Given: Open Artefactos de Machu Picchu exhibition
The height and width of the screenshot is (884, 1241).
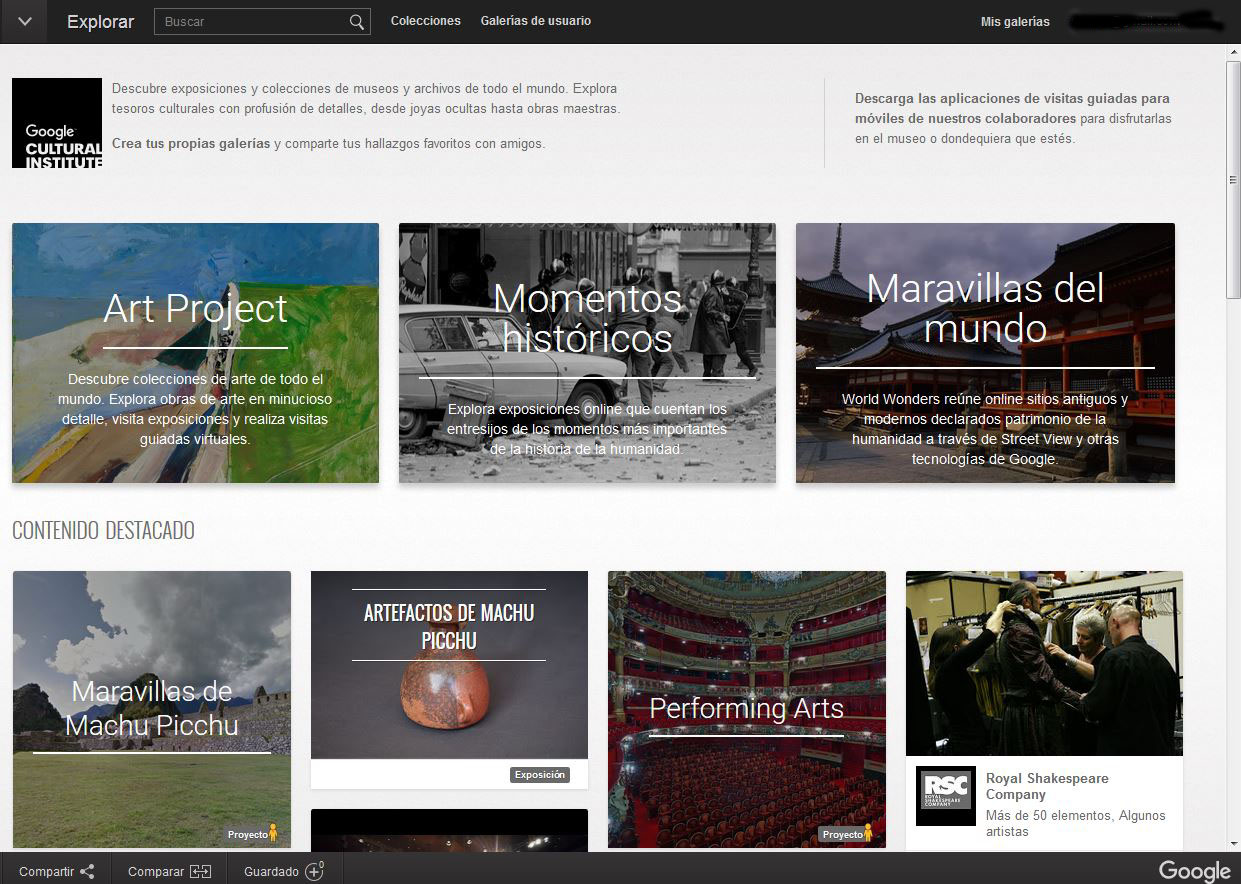Looking at the screenshot, I should tap(449, 679).
